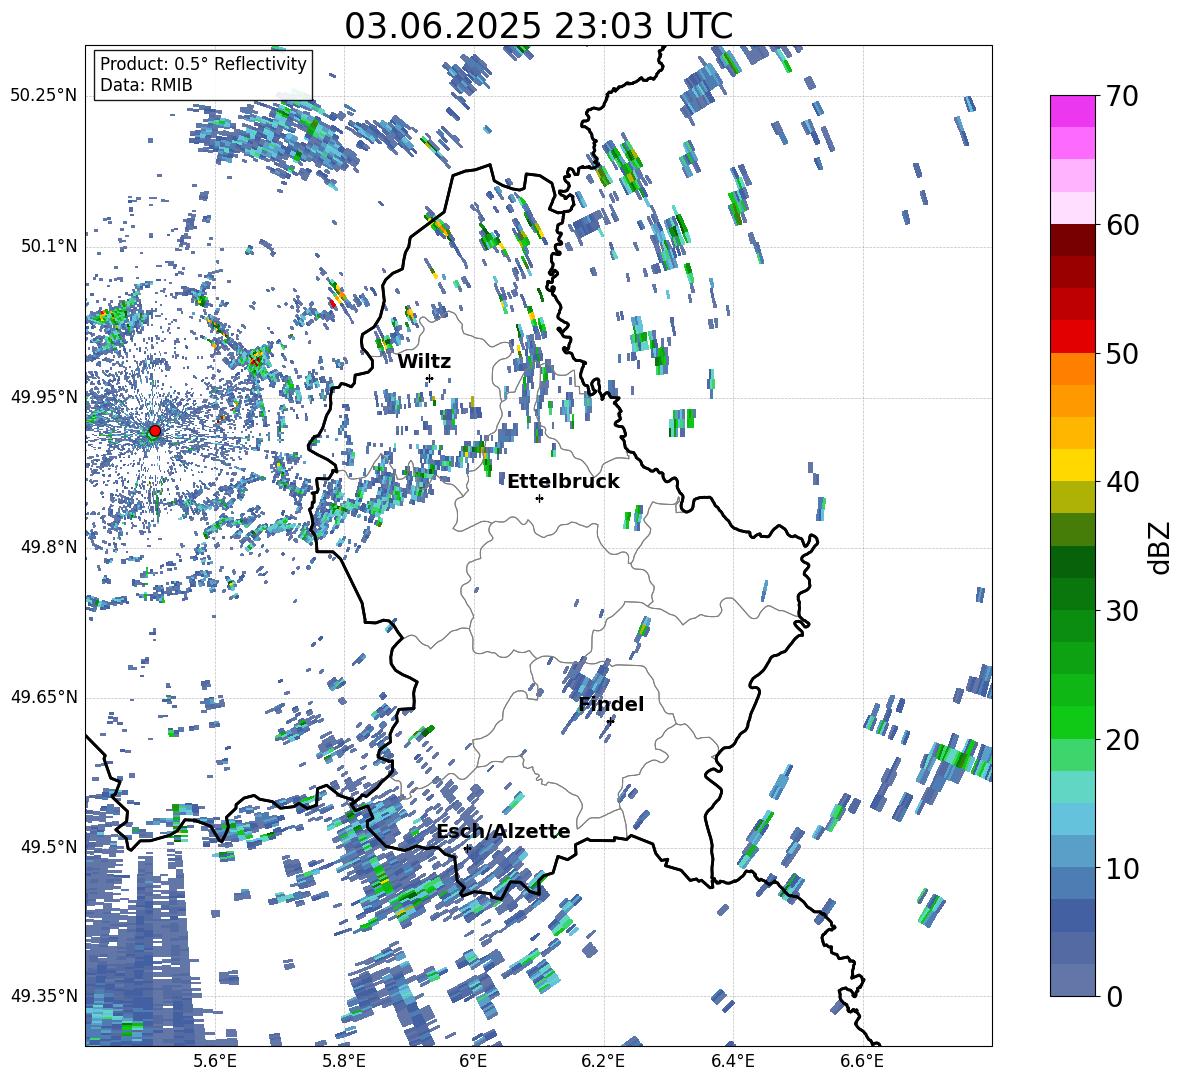This screenshot has width=1184, height=1081.
Task: Click the magenta top colorbar segment
Action: coord(1073,112)
